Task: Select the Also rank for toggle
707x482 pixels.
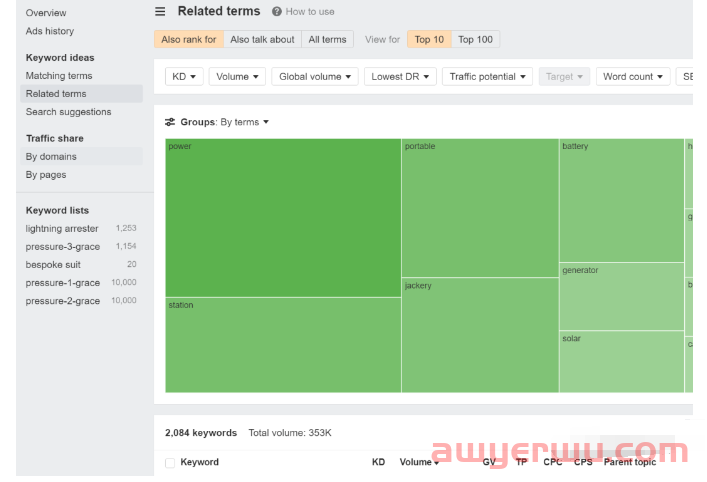Action: pyautogui.click(x=189, y=39)
